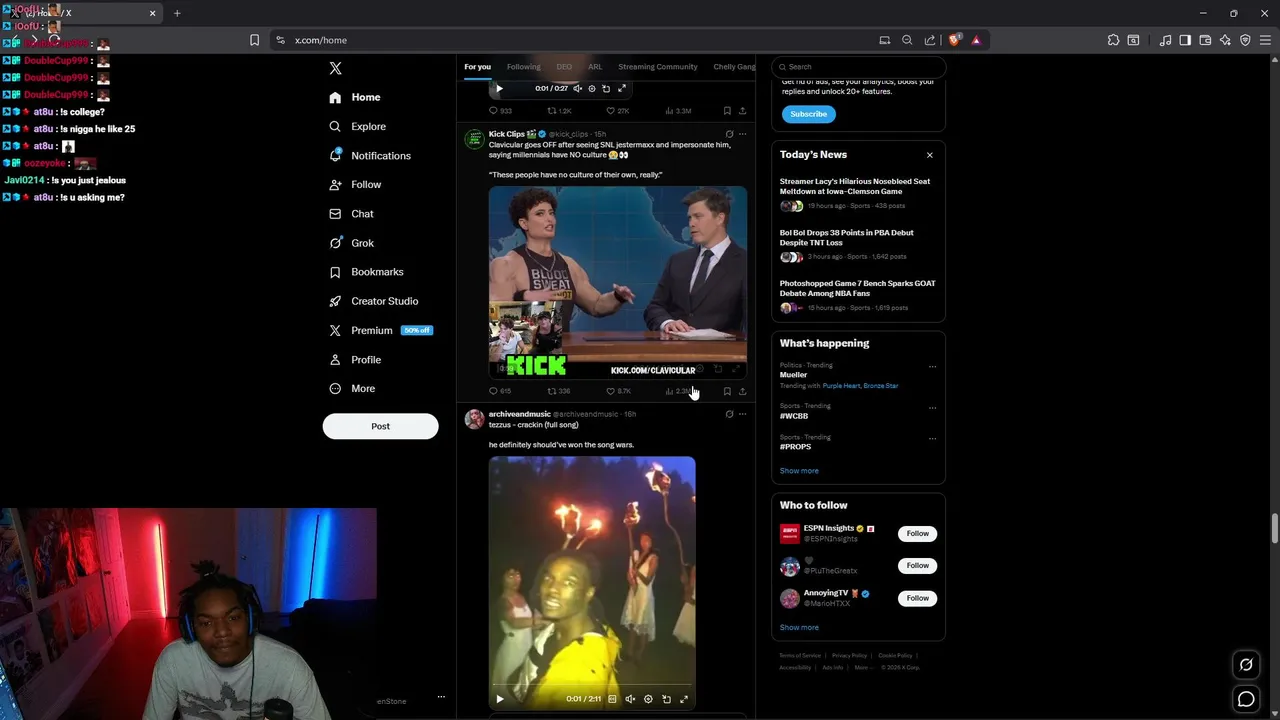This screenshot has height=720, width=1280.
Task: Repost the Kick Clips post
Action: (x=558, y=391)
